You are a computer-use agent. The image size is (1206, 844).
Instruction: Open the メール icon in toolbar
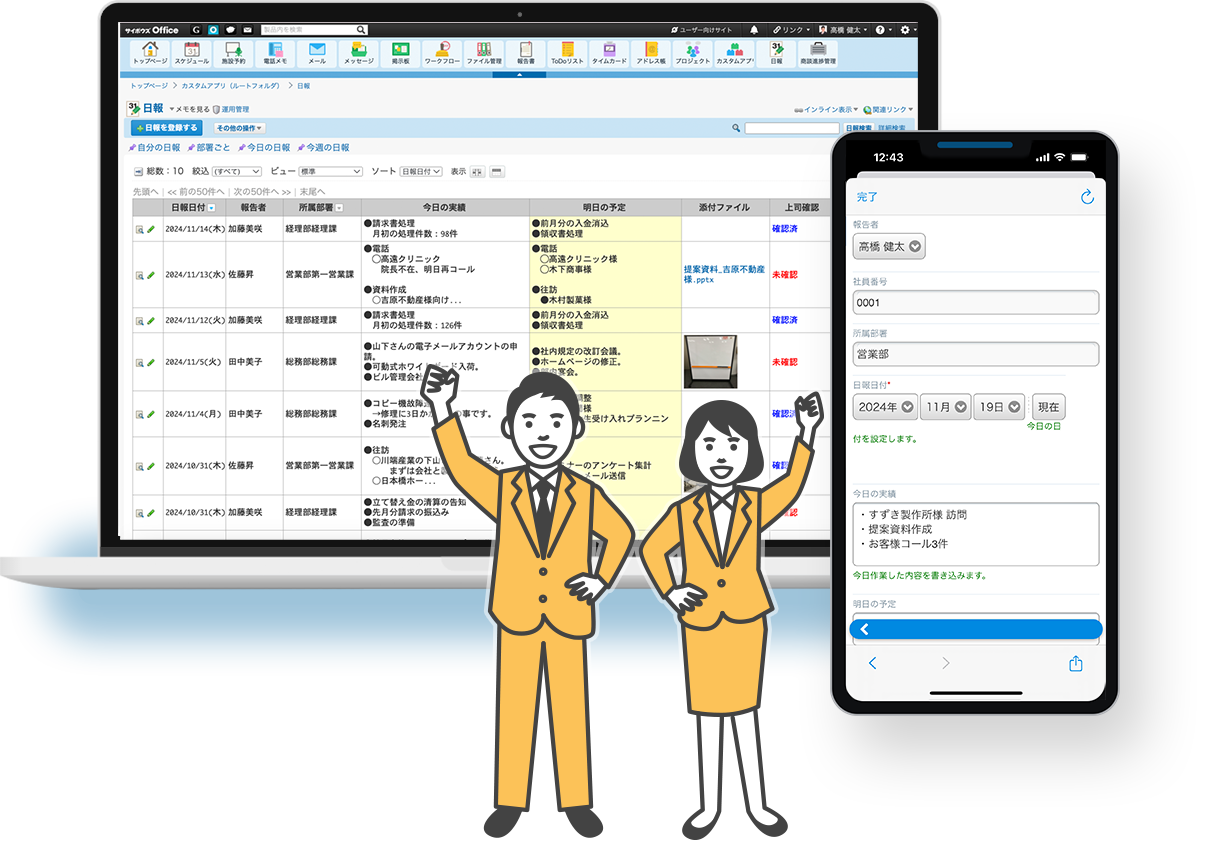[316, 53]
